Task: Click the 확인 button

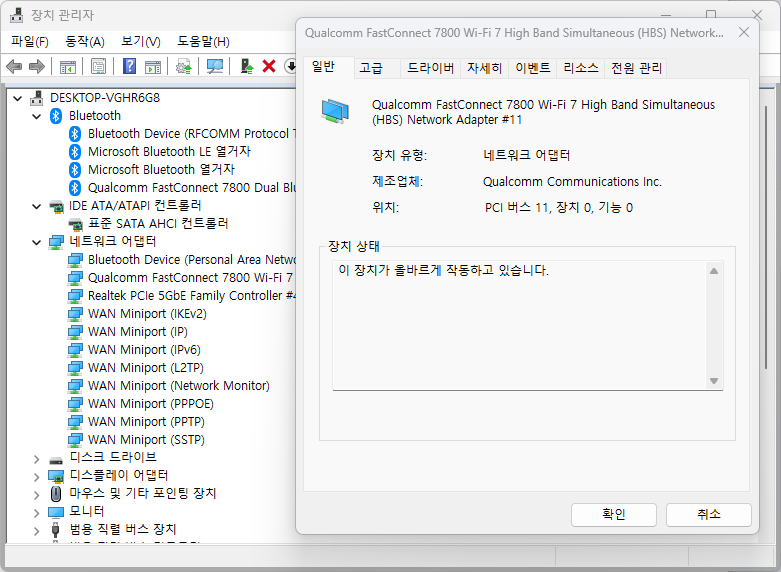Action: (x=614, y=514)
